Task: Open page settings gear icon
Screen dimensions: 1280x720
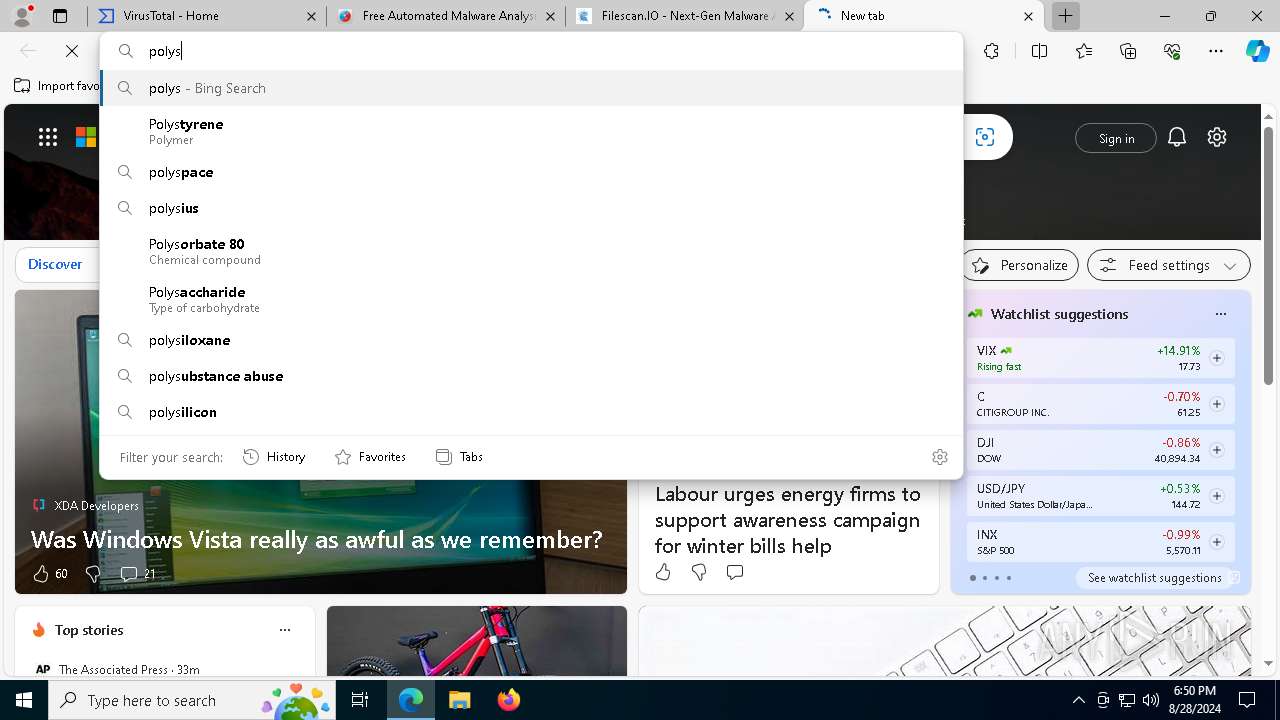Action: 1217,137
